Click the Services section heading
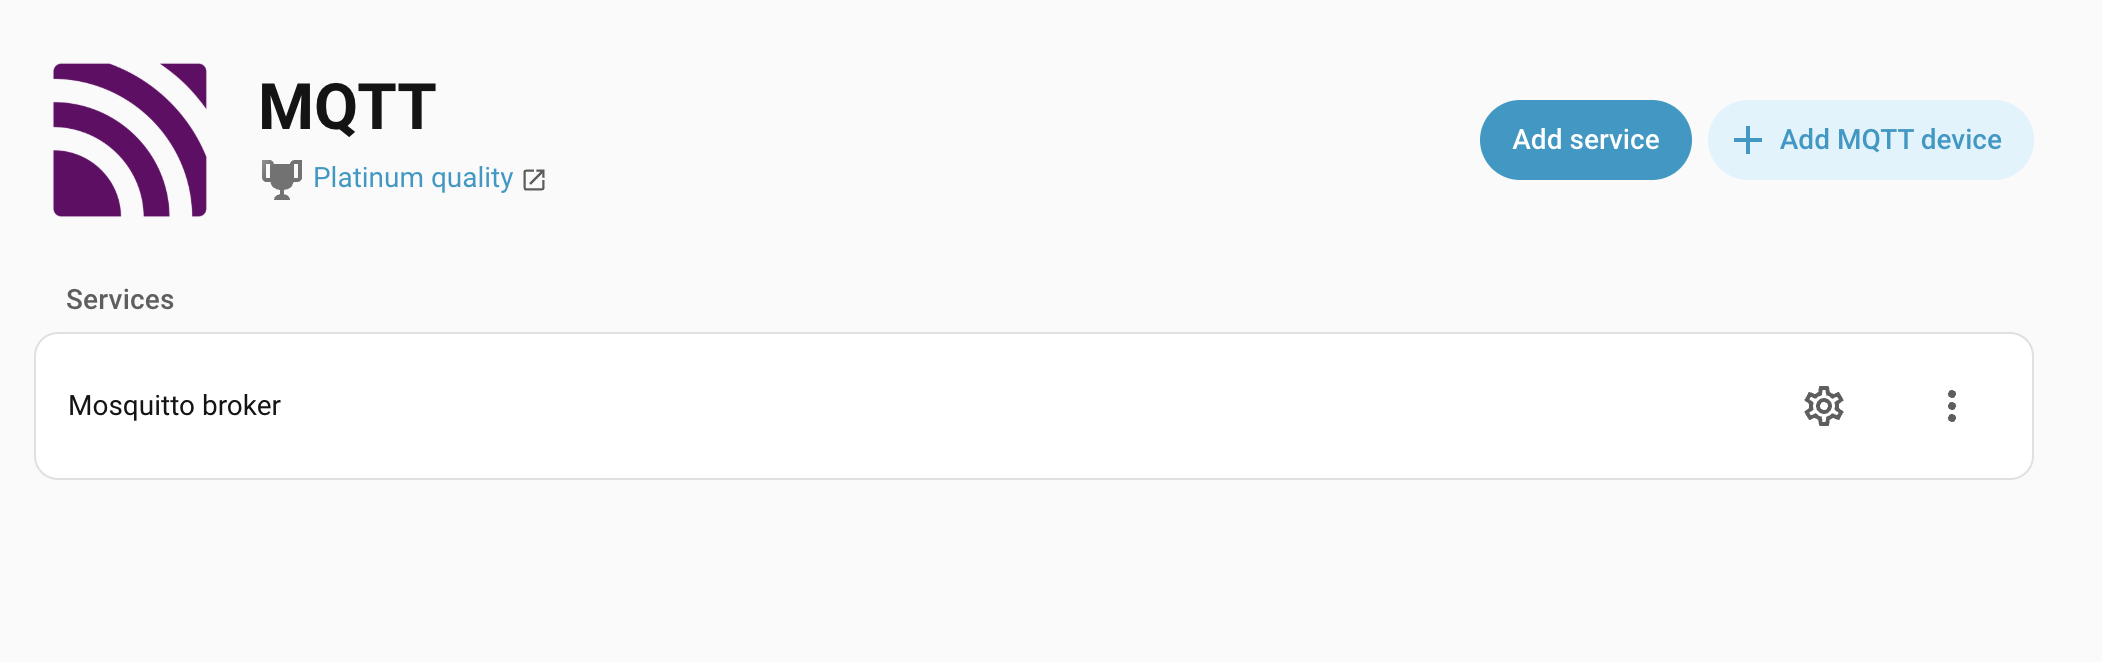This screenshot has height=662, width=2102. point(120,300)
